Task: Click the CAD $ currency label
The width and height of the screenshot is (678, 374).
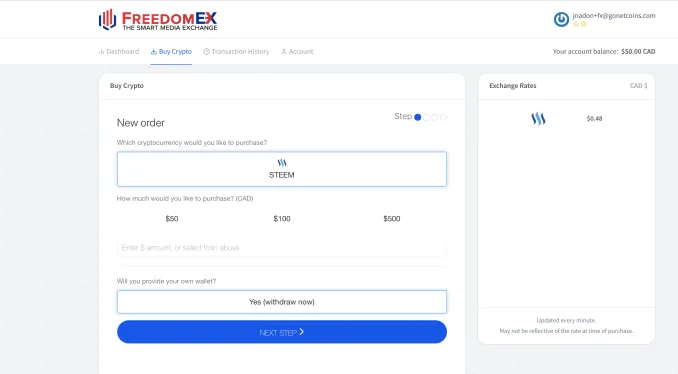Action: click(639, 86)
